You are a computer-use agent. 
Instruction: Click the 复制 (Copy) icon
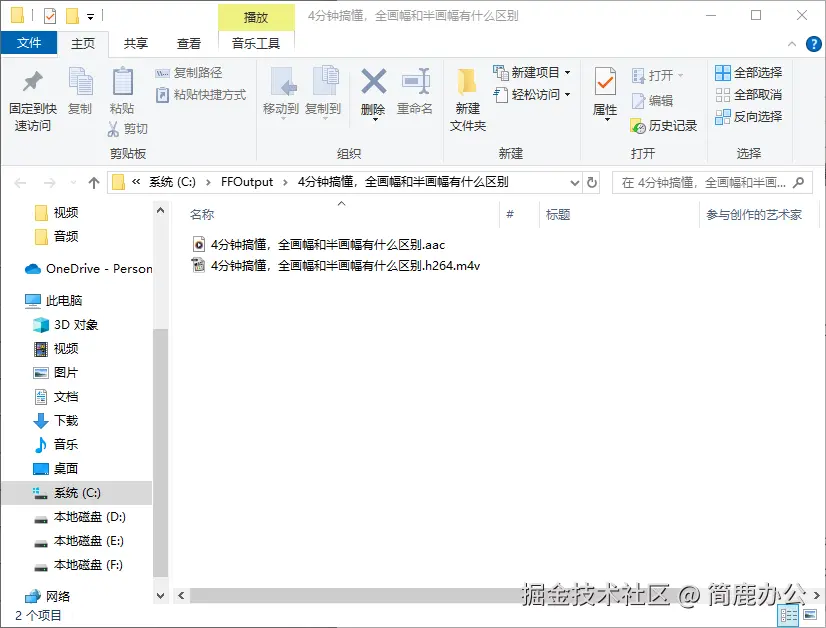pyautogui.click(x=80, y=97)
